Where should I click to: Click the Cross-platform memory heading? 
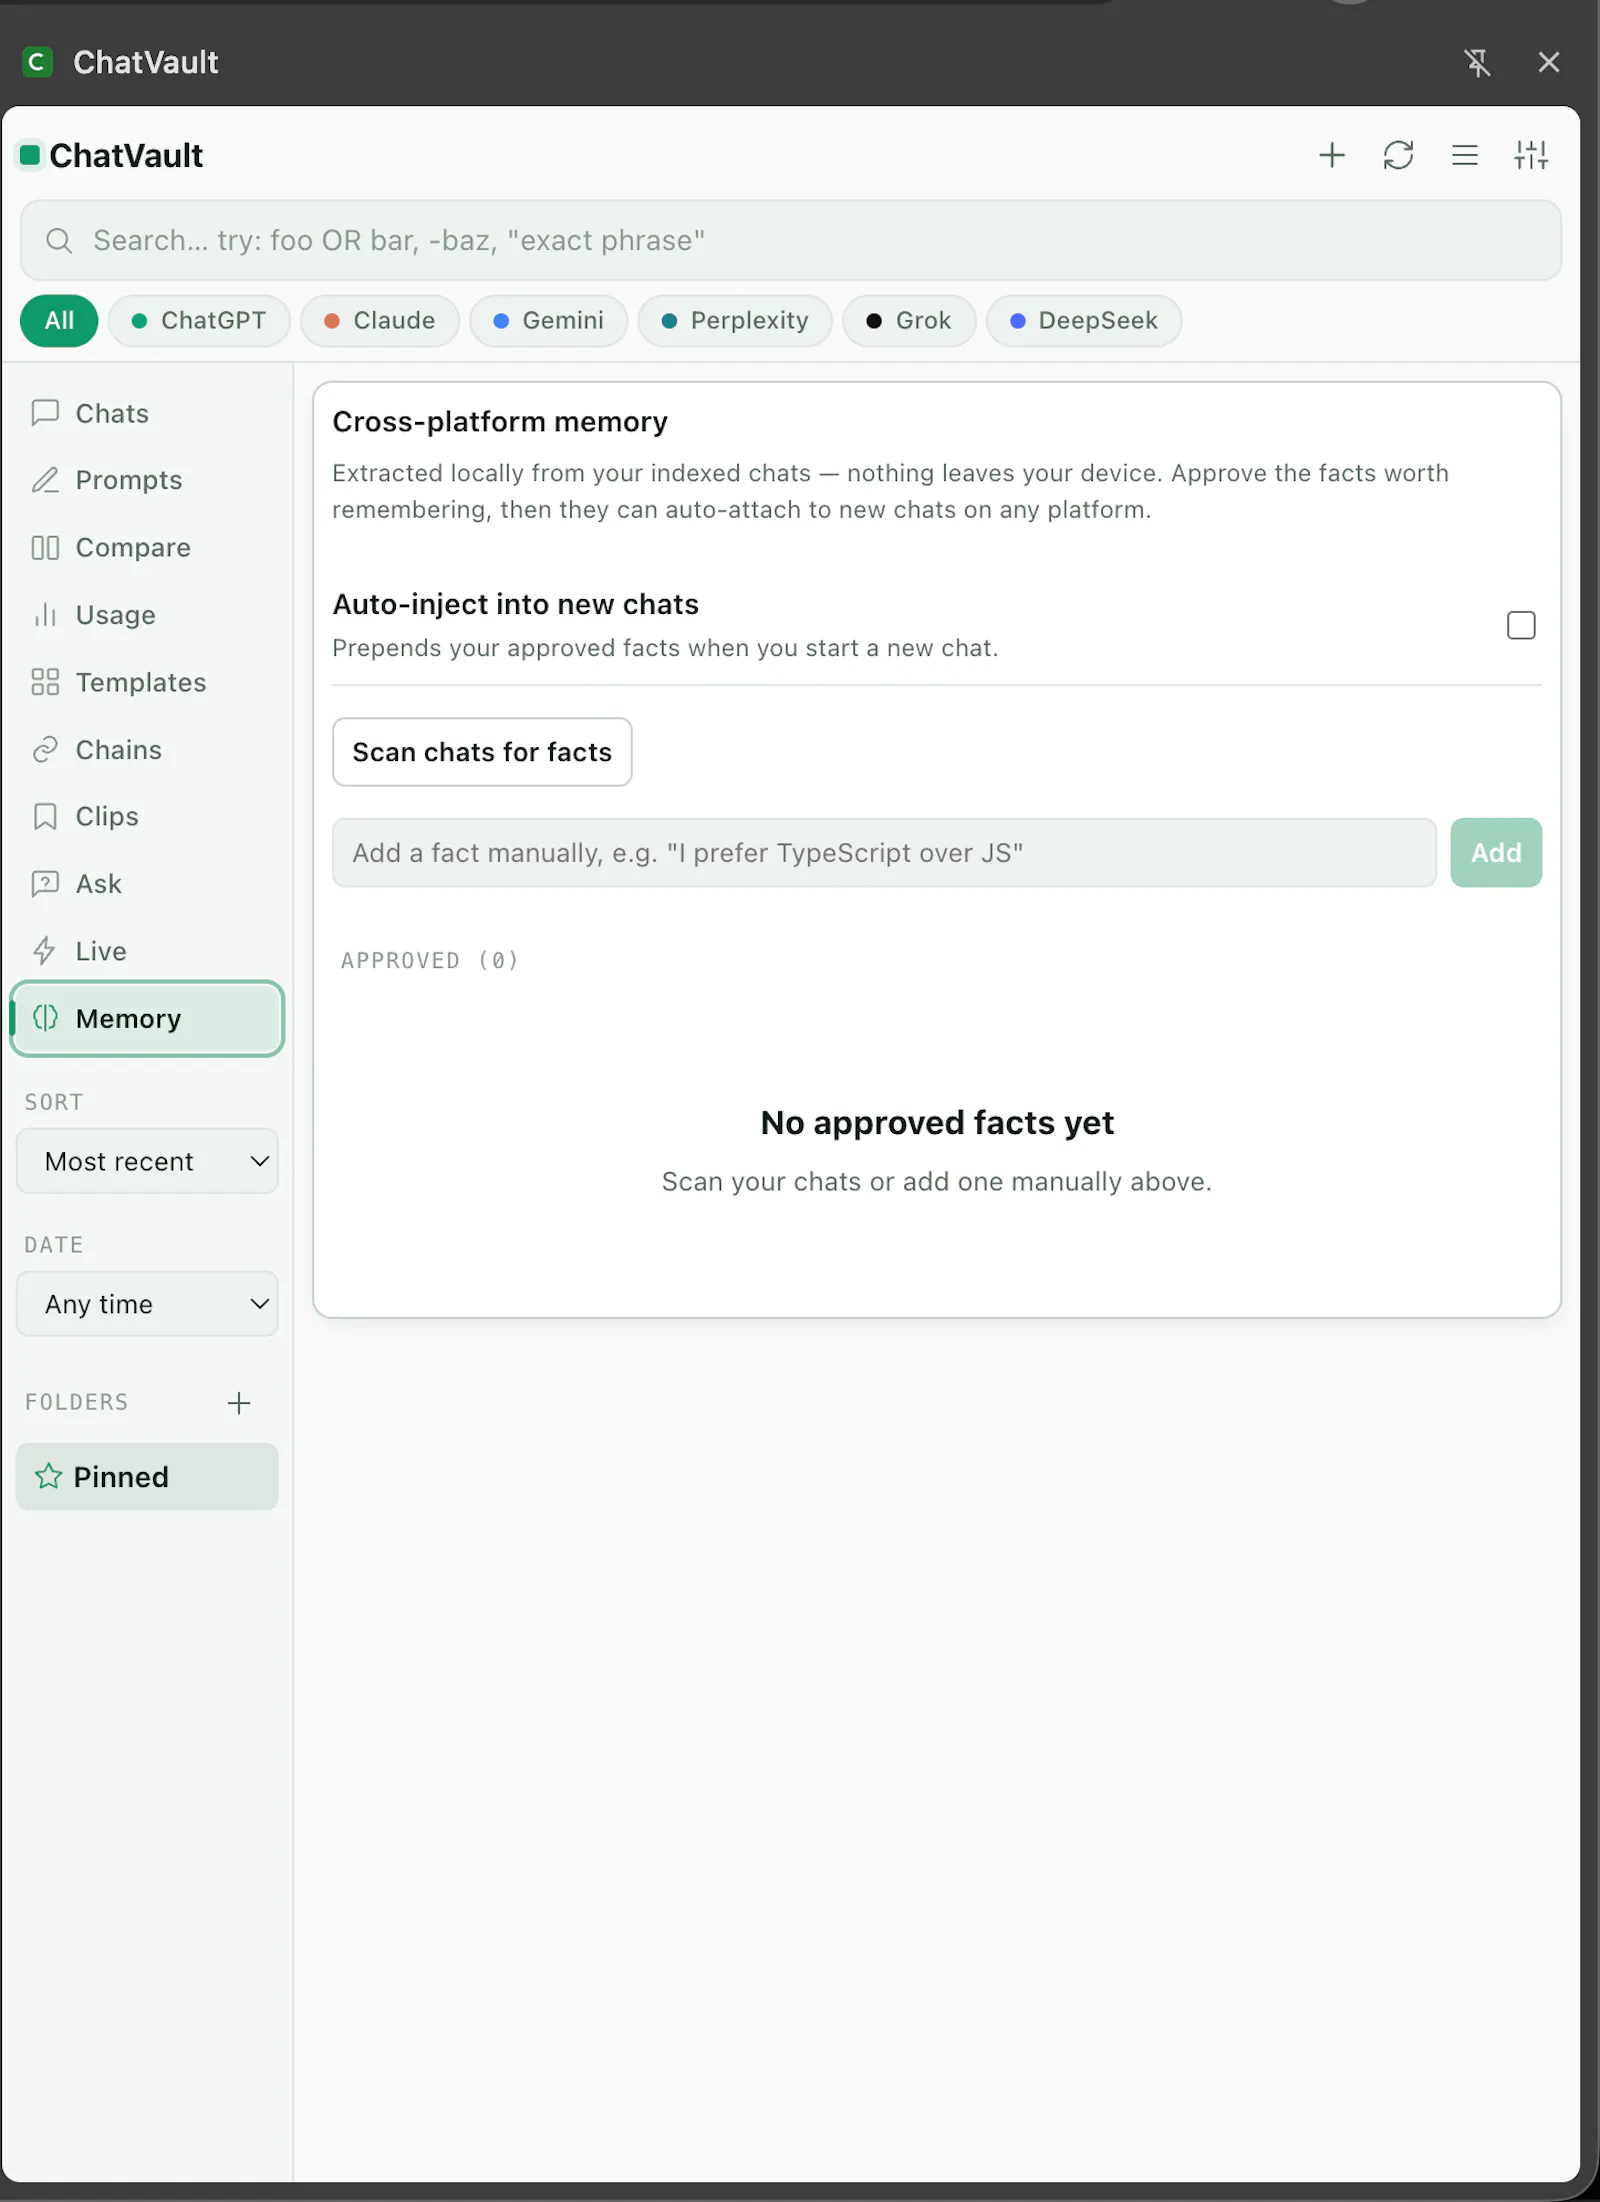pos(500,422)
